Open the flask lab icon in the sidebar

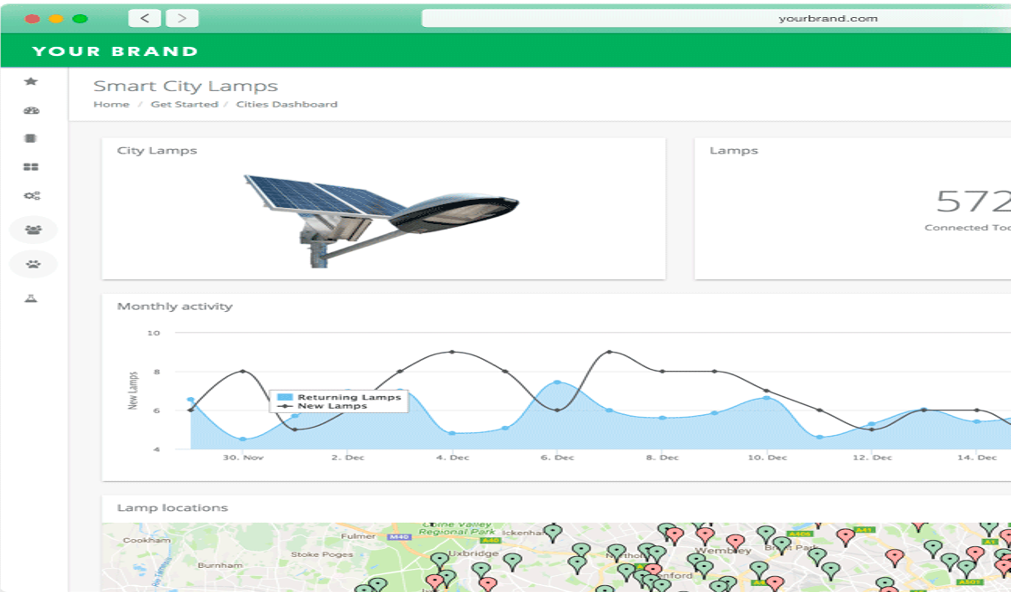31,298
